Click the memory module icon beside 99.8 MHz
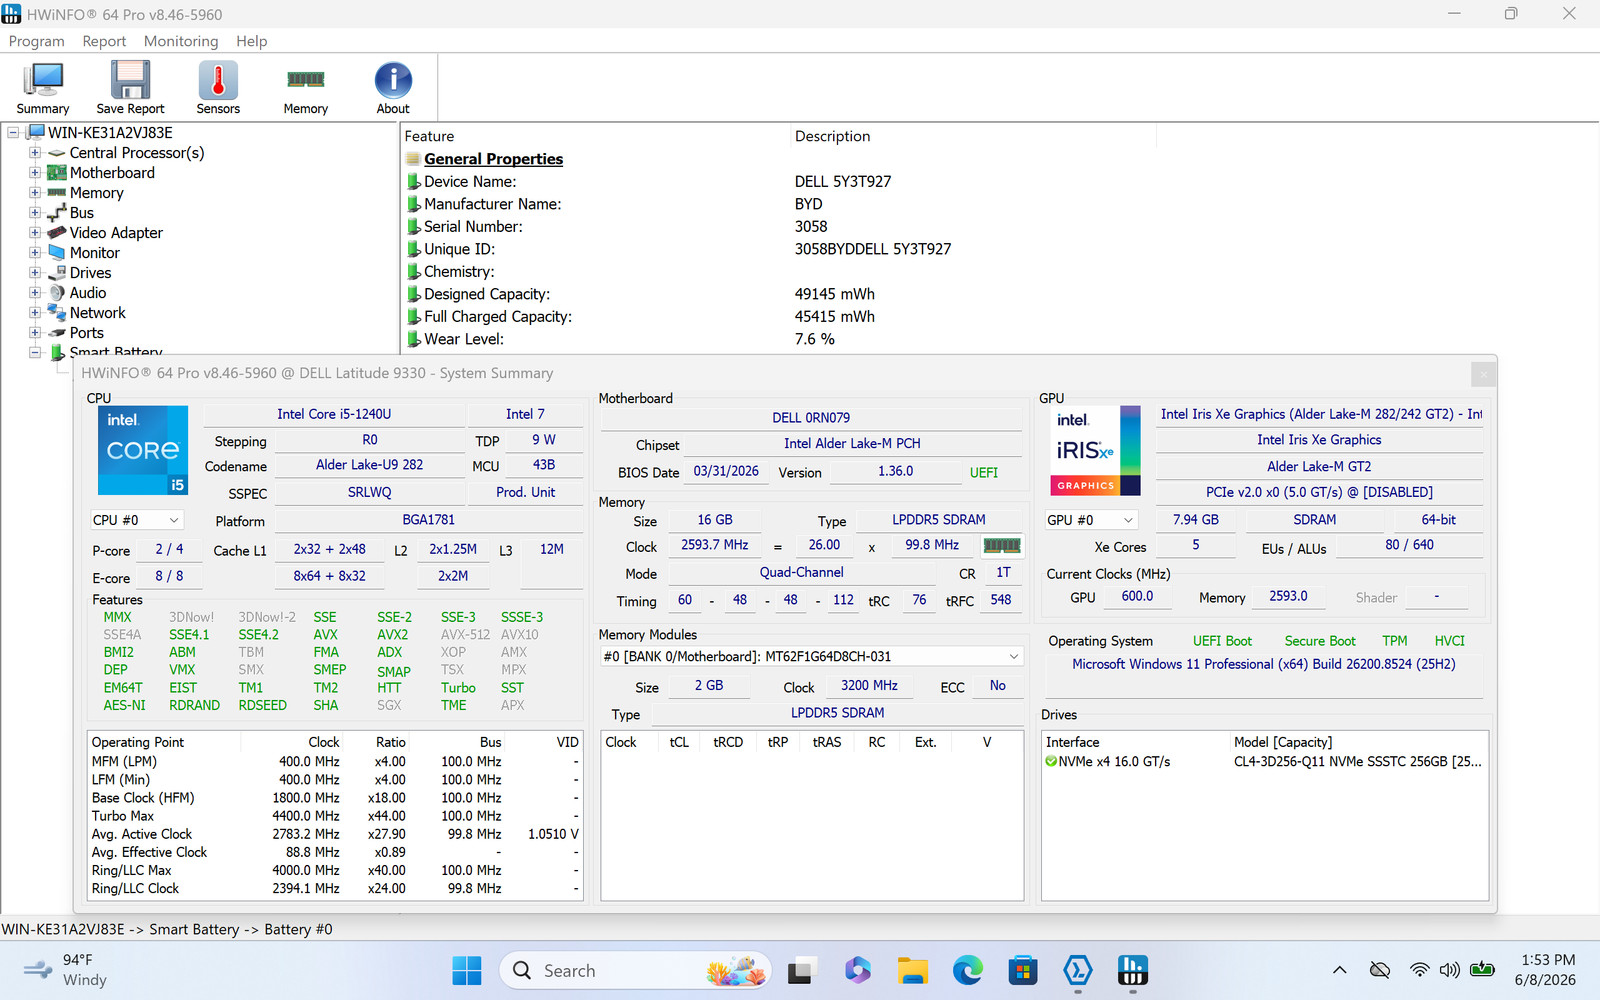Image resolution: width=1600 pixels, height=1000 pixels. tap(1002, 545)
